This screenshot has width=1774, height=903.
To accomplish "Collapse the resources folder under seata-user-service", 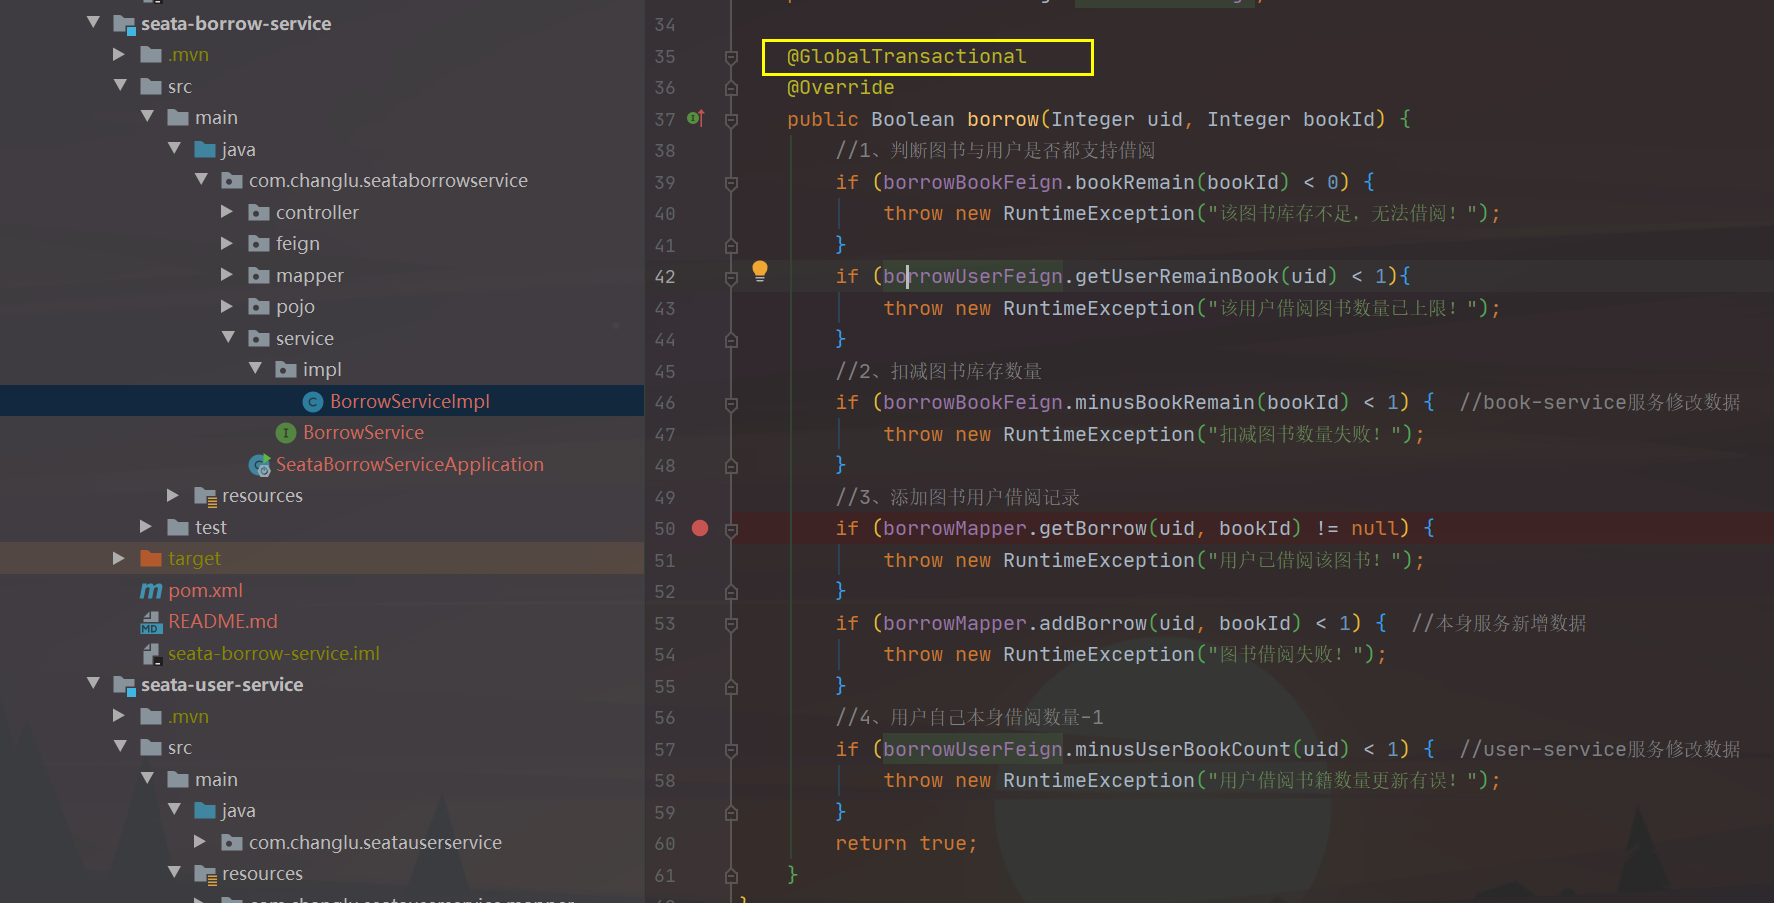I will pyautogui.click(x=175, y=873).
